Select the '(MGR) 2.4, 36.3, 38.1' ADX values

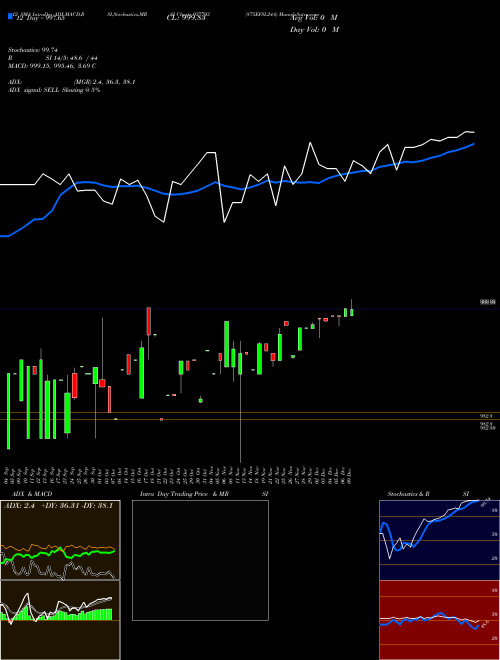(x=104, y=82)
